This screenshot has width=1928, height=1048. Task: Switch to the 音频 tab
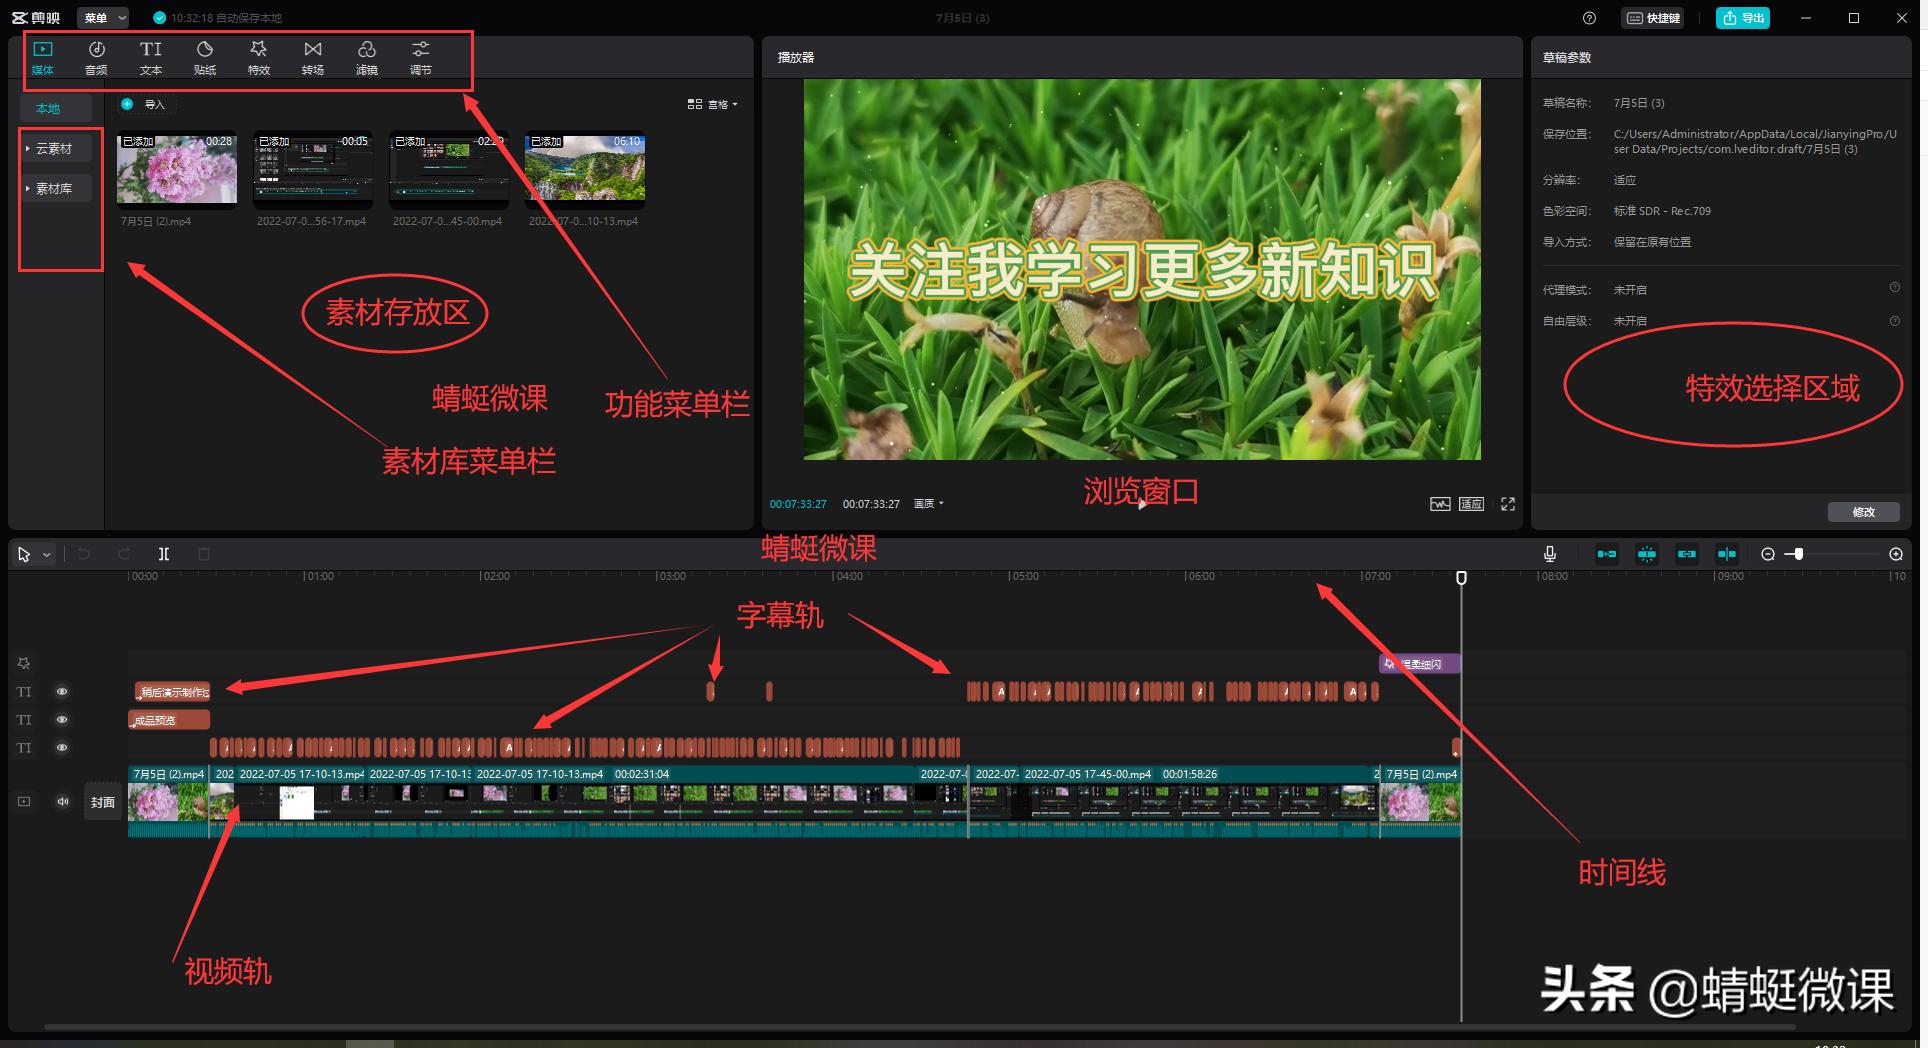click(x=97, y=55)
